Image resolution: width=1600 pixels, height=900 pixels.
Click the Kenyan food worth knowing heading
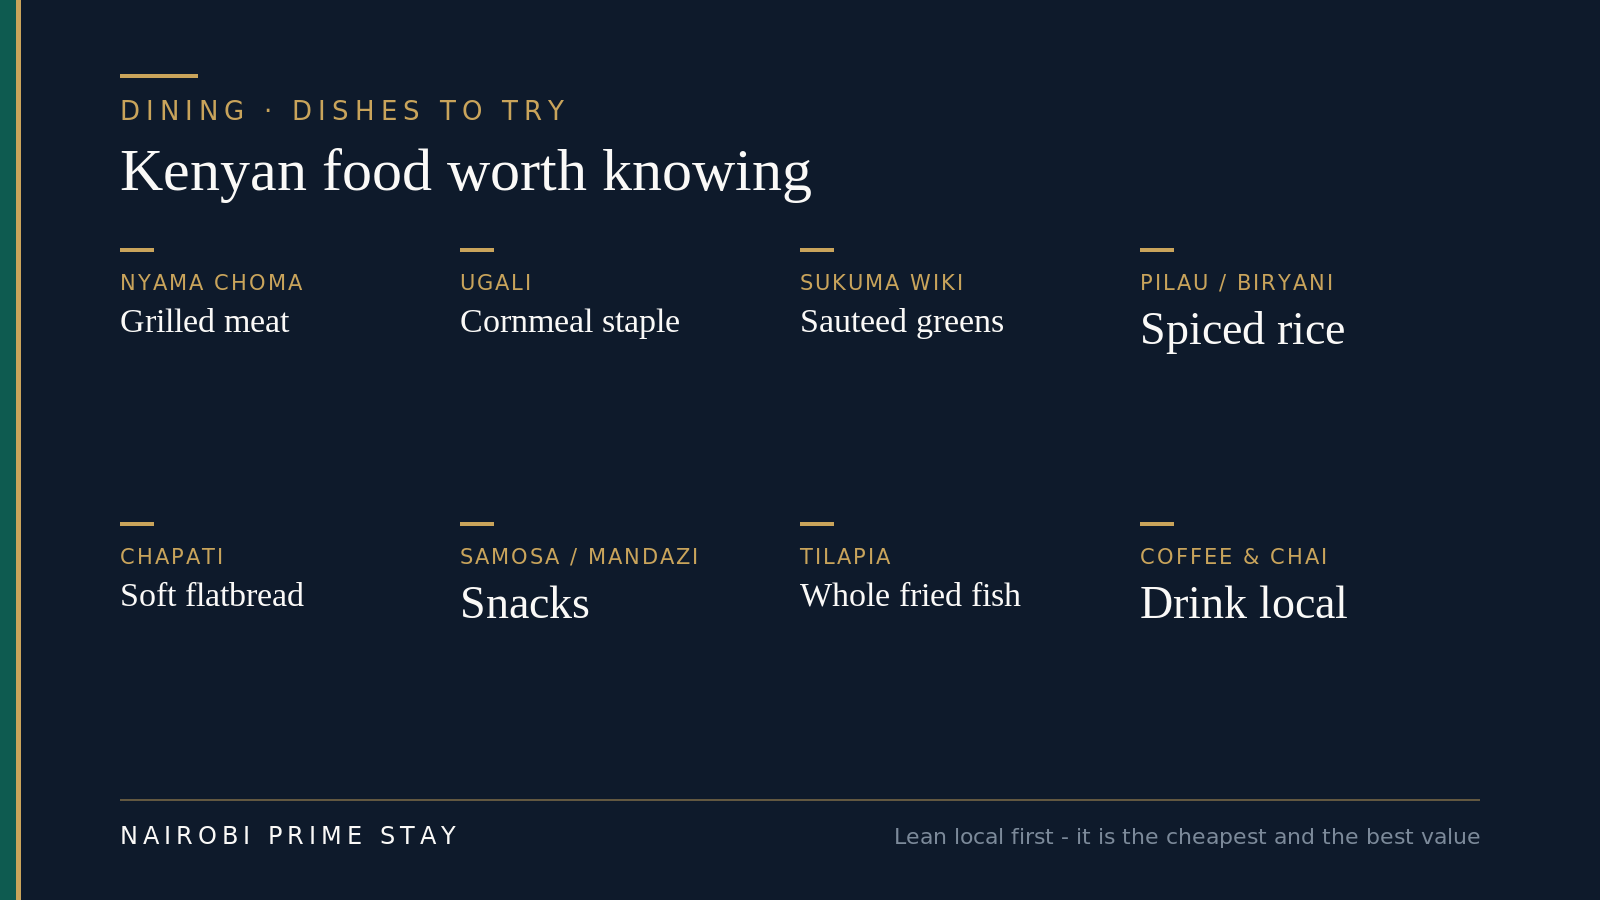click(x=466, y=171)
